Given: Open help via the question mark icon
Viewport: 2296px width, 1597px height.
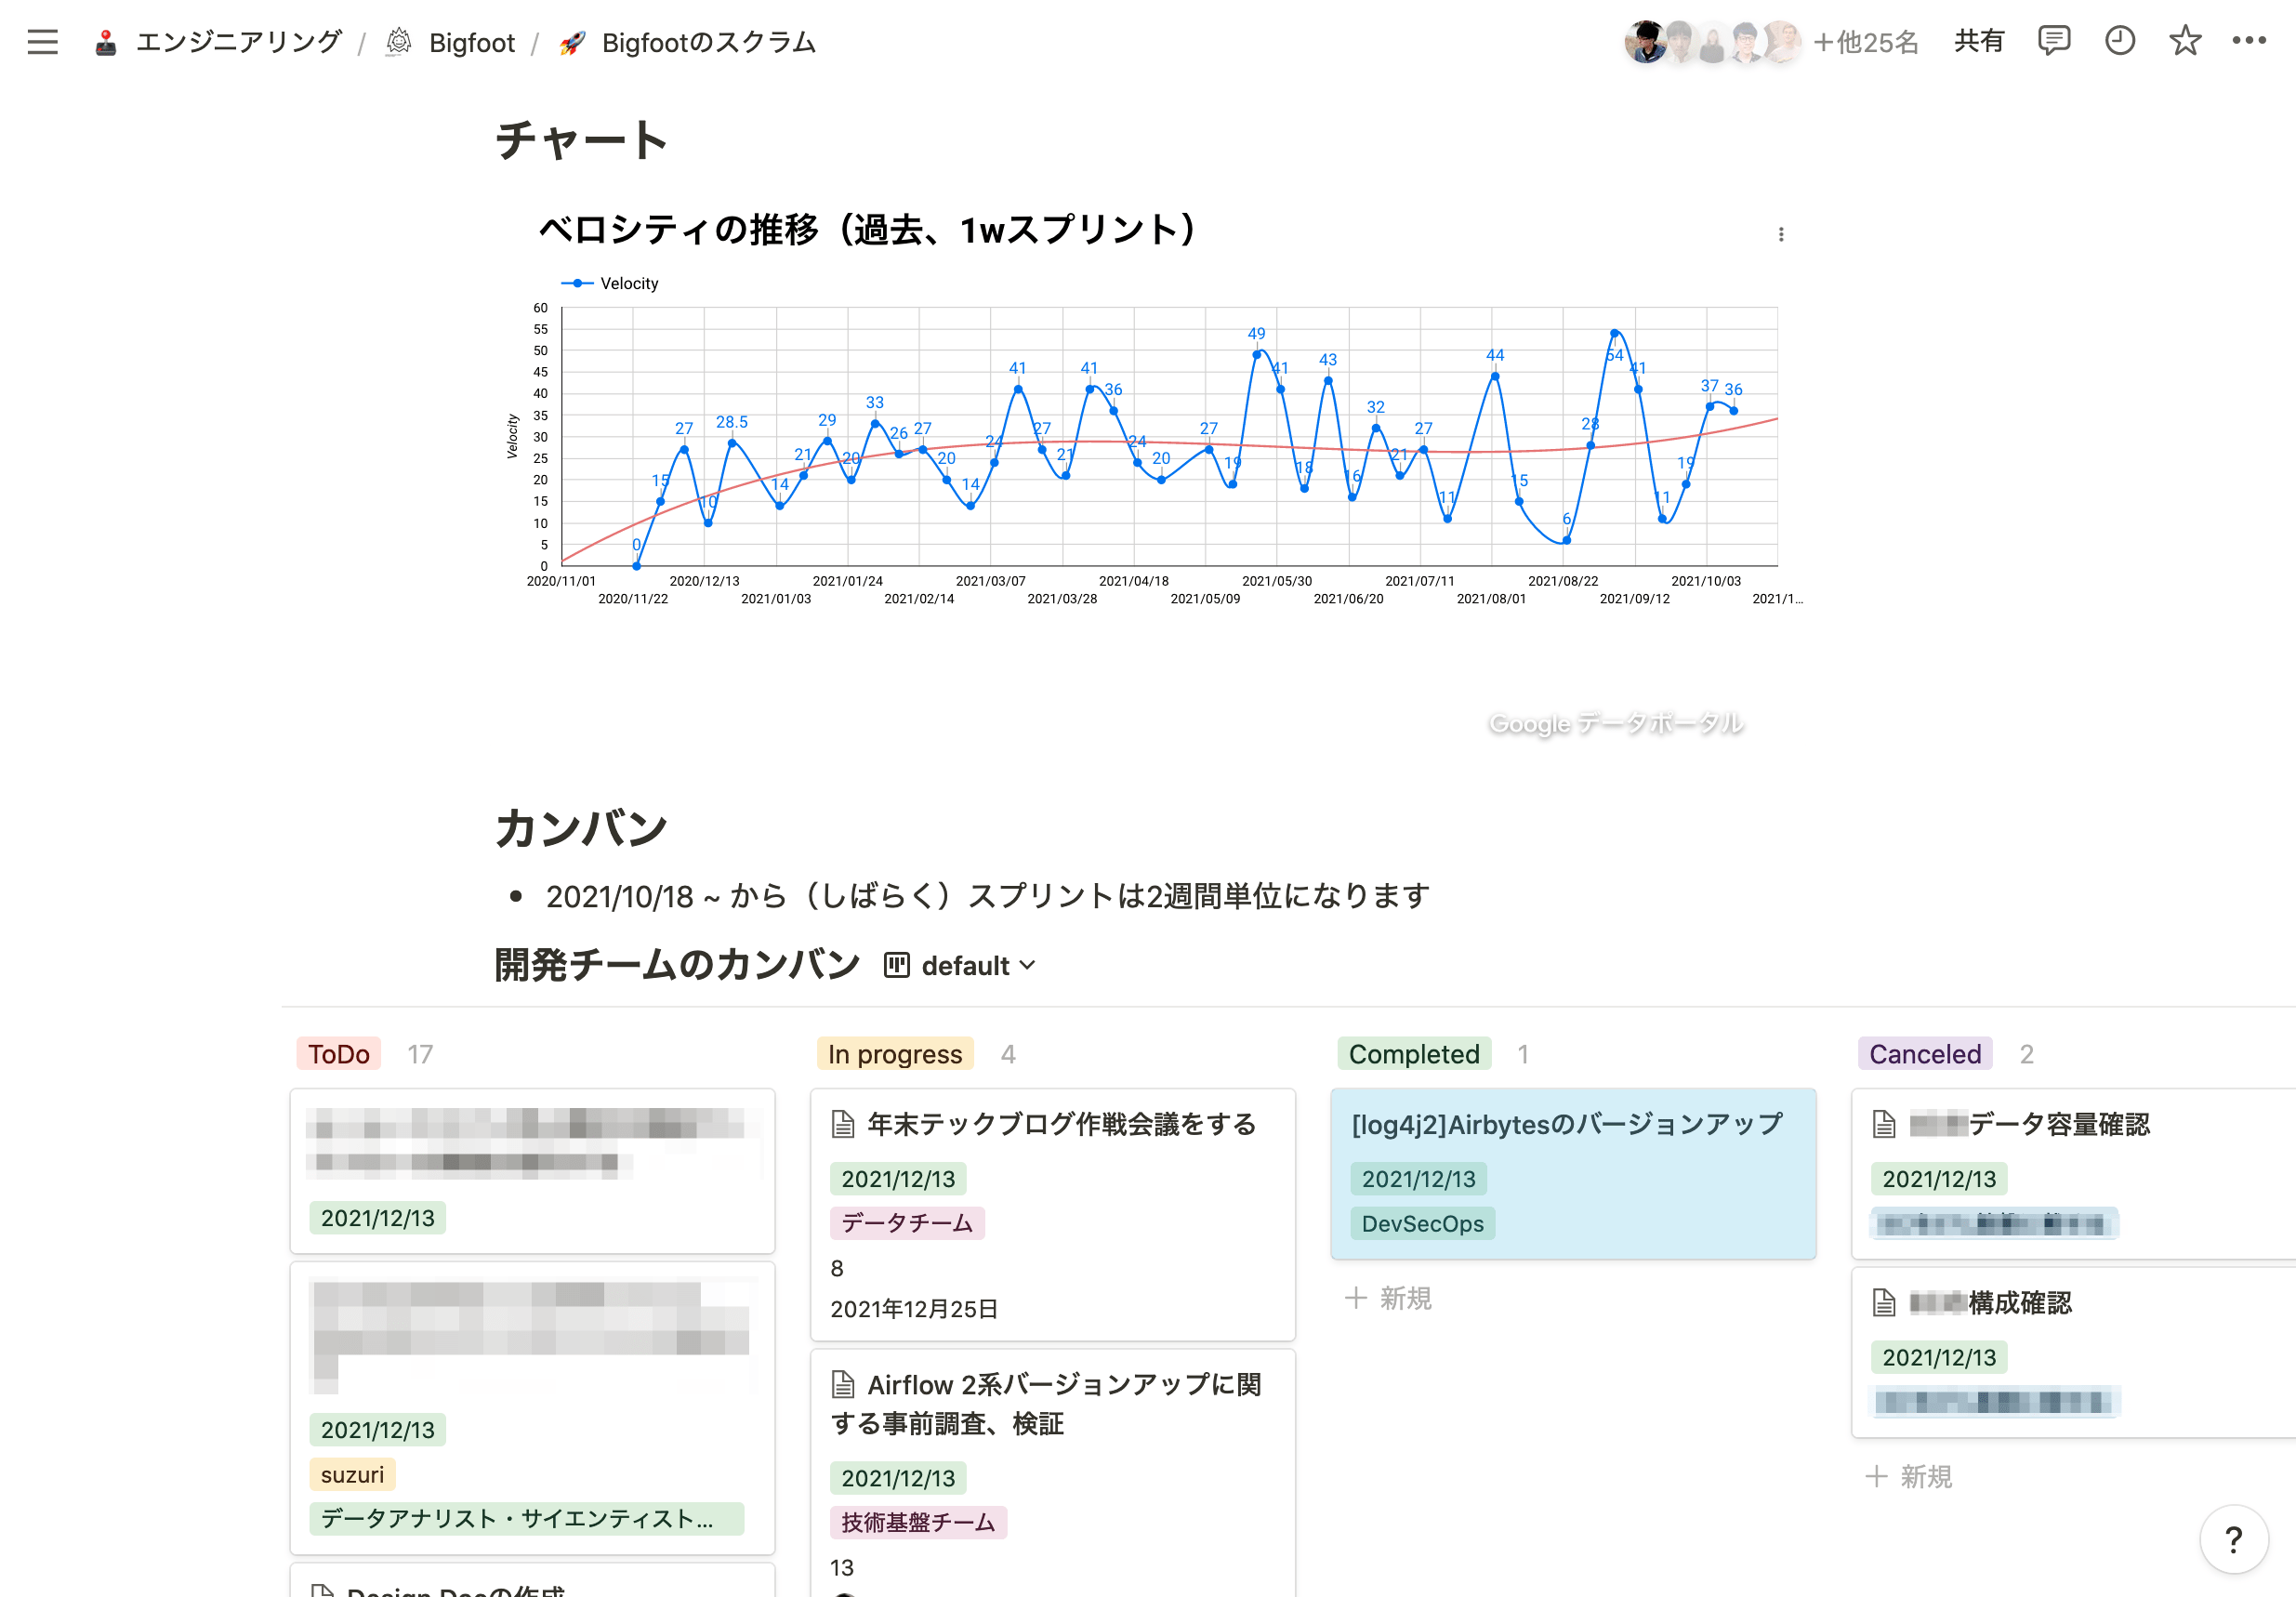Looking at the screenshot, I should [2234, 1539].
